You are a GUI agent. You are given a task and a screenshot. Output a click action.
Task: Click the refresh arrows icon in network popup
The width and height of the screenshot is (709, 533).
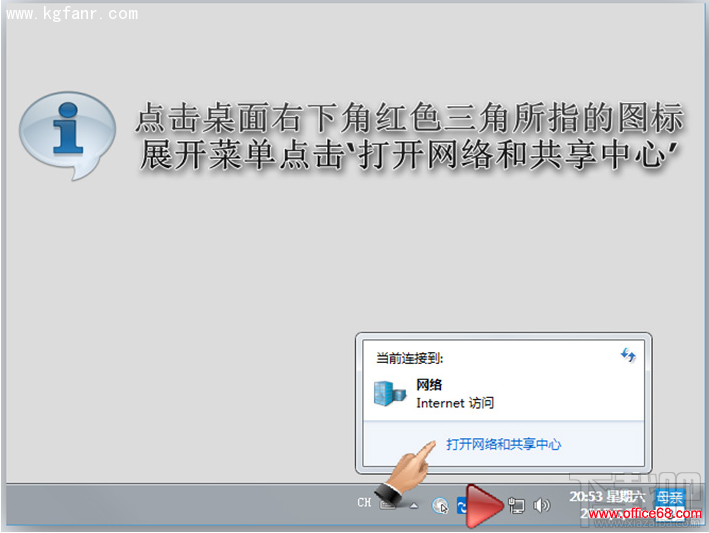click(628, 355)
